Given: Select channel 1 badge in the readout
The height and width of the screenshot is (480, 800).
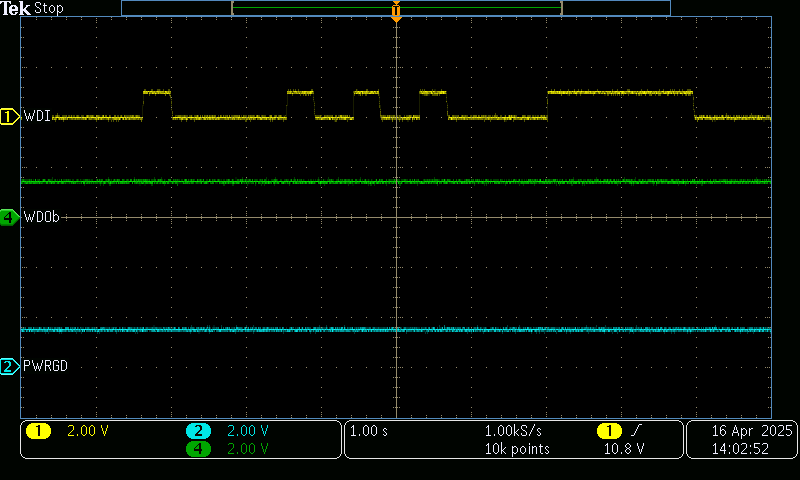Looking at the screenshot, I should point(38,431).
